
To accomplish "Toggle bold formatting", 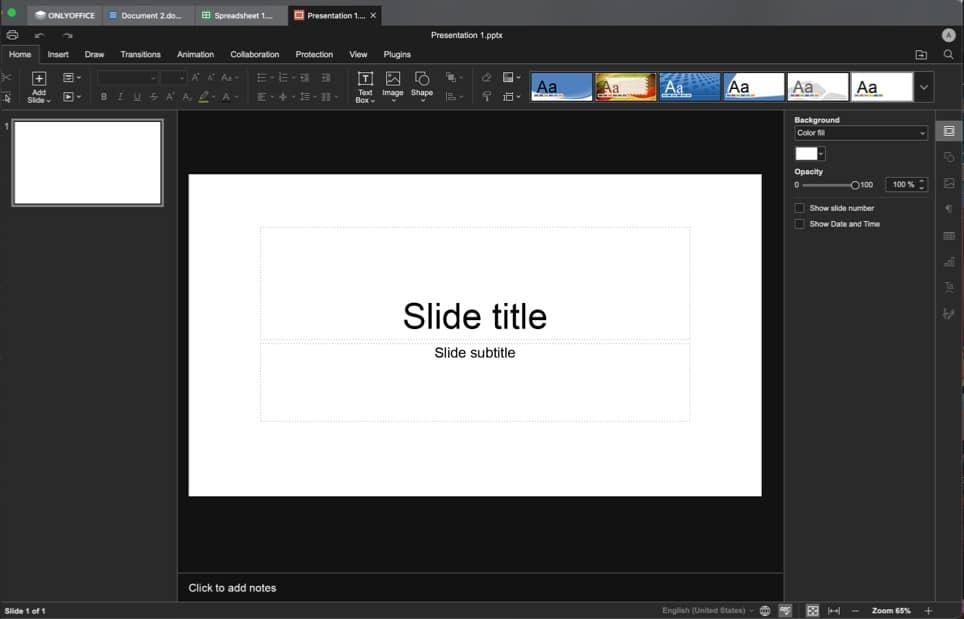I will click(x=104, y=97).
